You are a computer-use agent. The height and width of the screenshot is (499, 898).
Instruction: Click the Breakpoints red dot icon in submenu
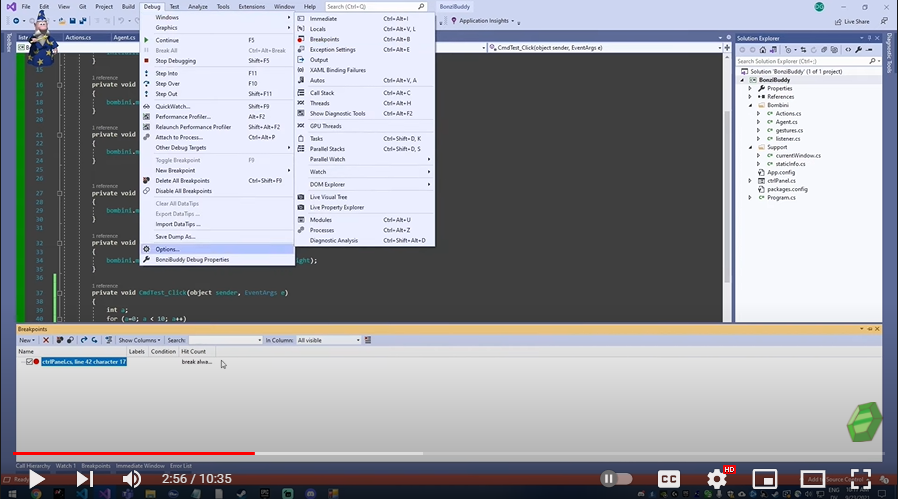point(301,39)
